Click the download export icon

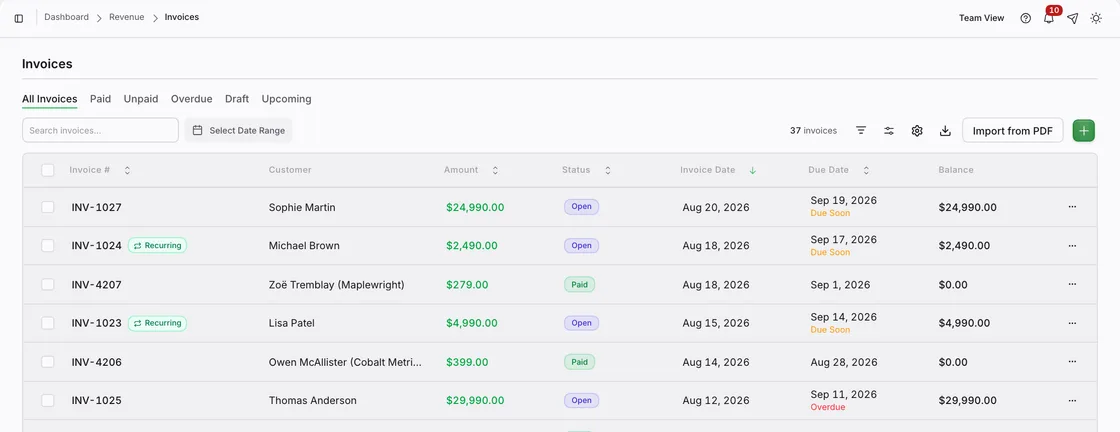pyautogui.click(x=945, y=131)
